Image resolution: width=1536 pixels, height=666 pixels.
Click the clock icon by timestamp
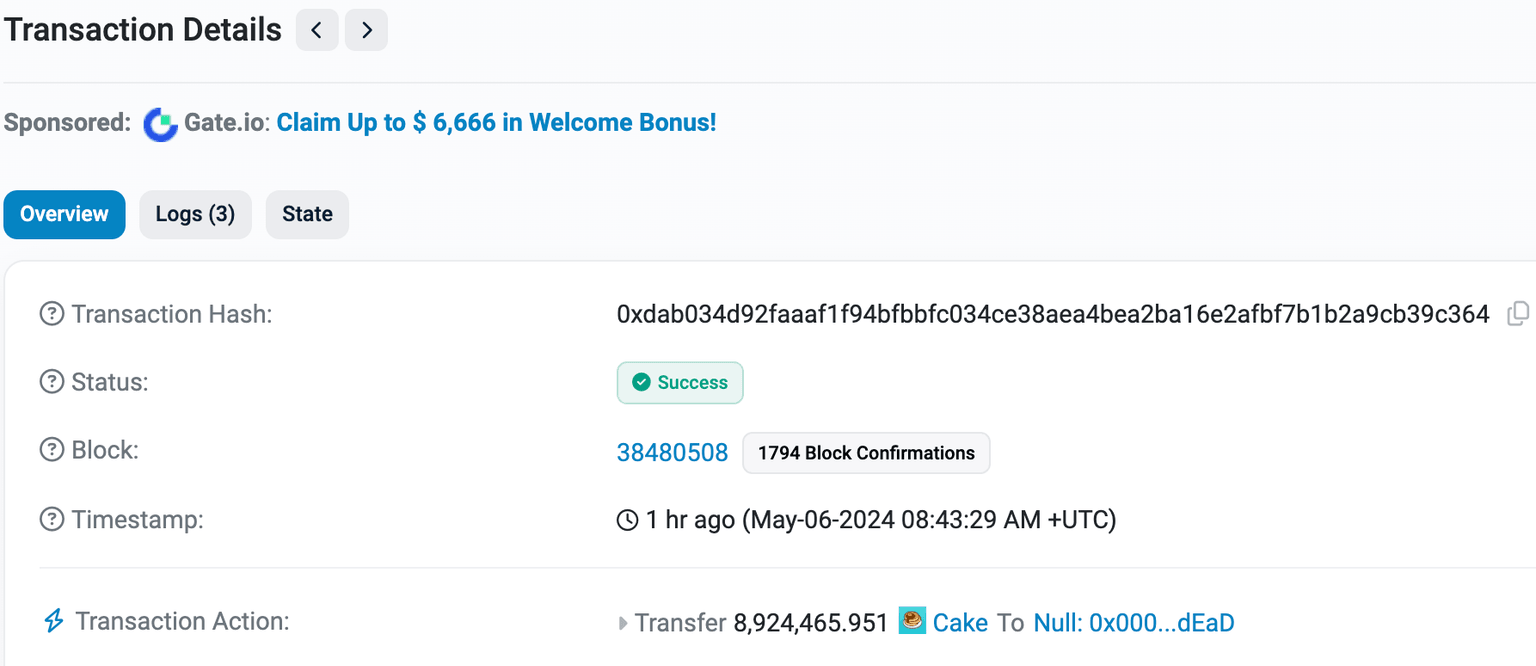click(x=628, y=520)
